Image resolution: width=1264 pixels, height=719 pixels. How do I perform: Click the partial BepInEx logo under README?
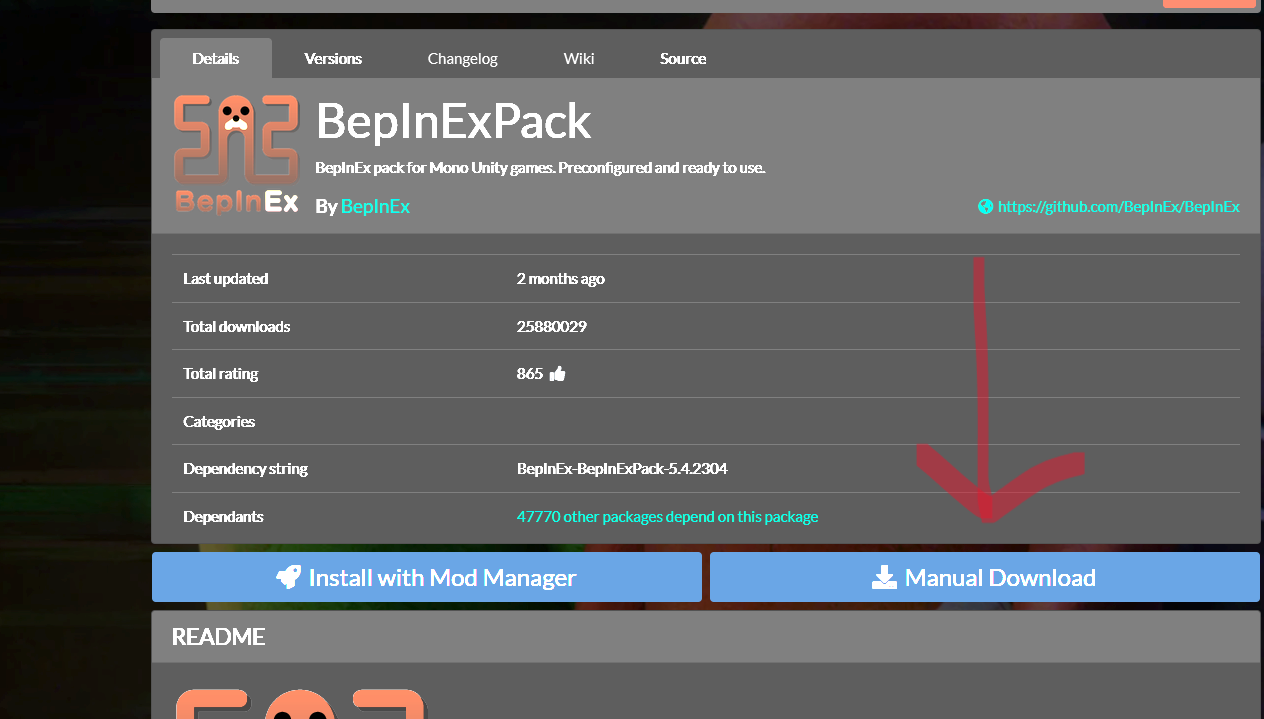(300, 703)
